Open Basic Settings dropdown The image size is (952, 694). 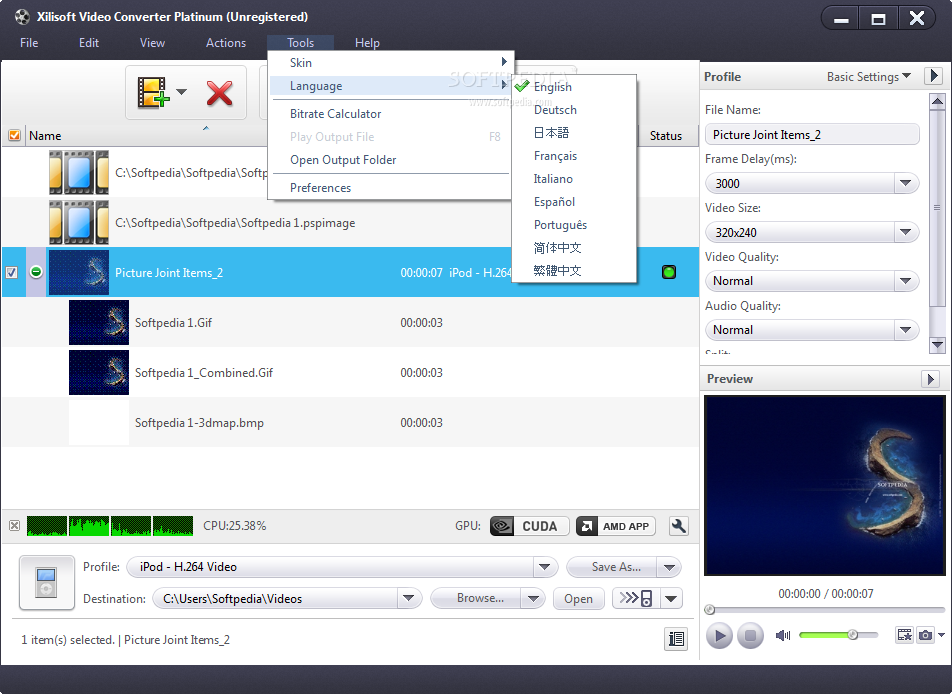[868, 77]
